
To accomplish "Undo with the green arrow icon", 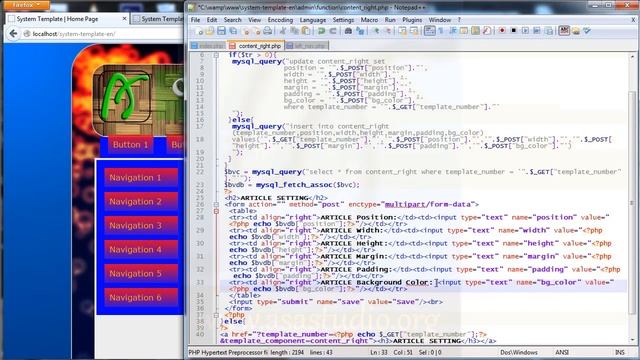I will coord(321,31).
